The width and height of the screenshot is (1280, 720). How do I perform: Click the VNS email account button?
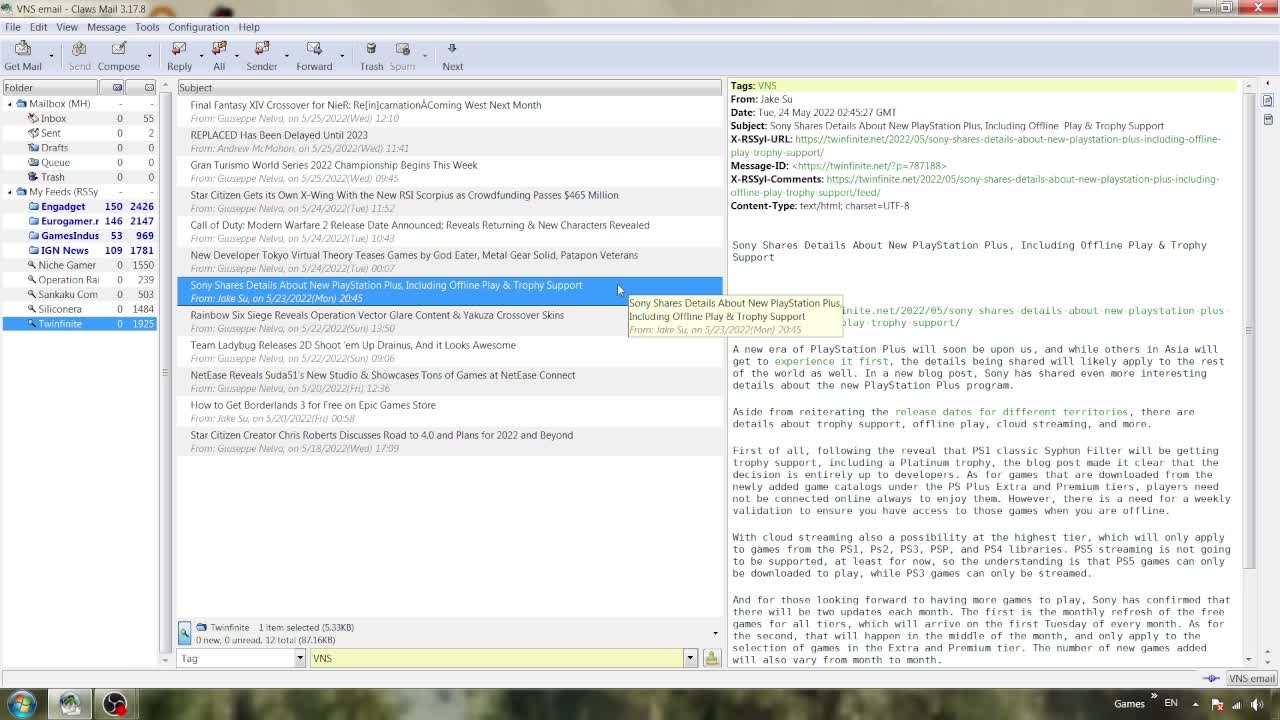click(x=1251, y=678)
